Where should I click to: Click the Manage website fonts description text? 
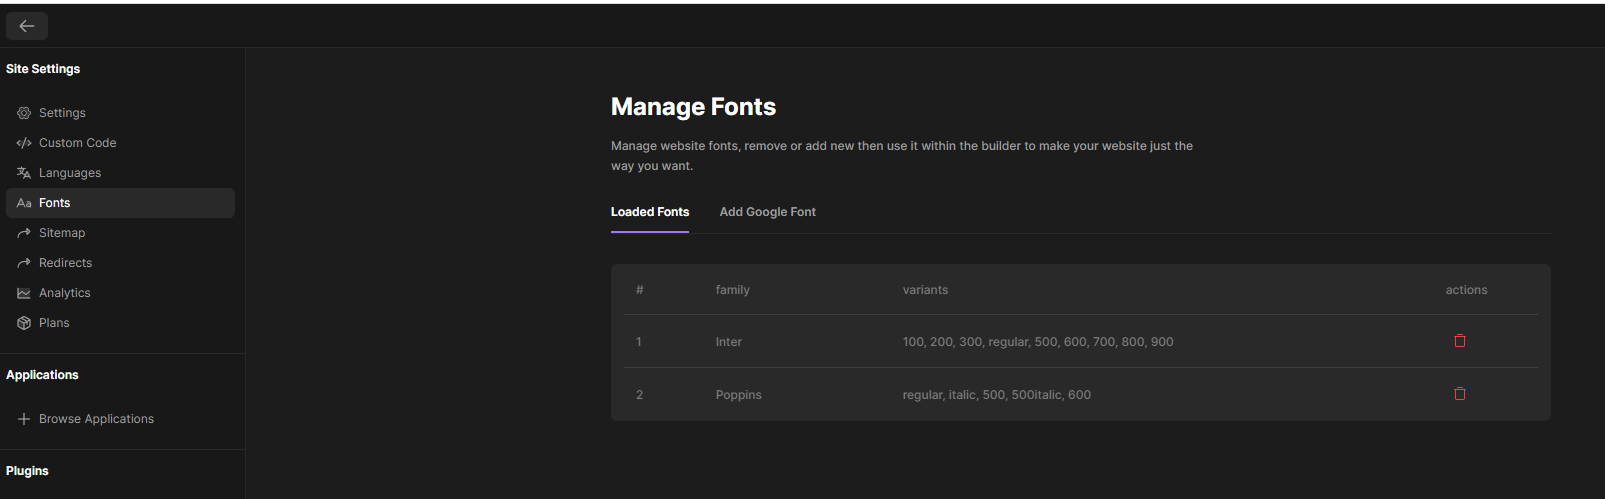click(902, 156)
